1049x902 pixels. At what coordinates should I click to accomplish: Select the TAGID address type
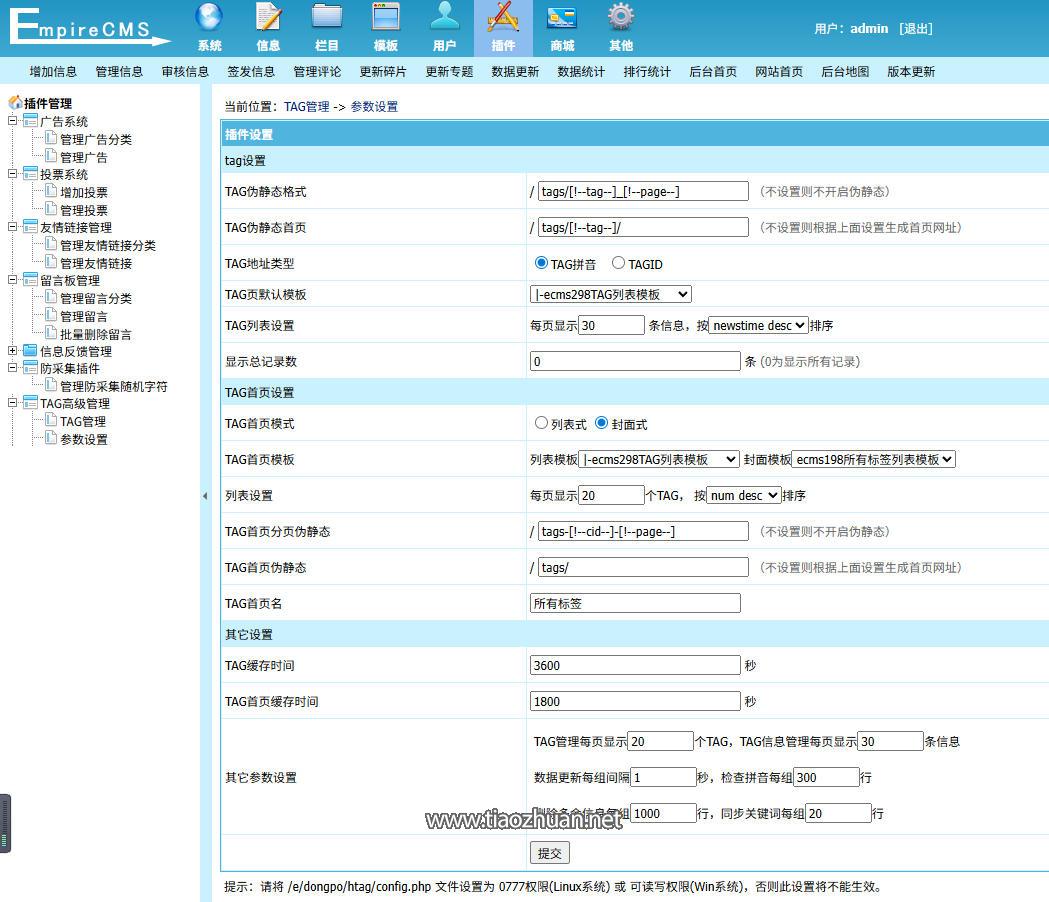click(618, 263)
